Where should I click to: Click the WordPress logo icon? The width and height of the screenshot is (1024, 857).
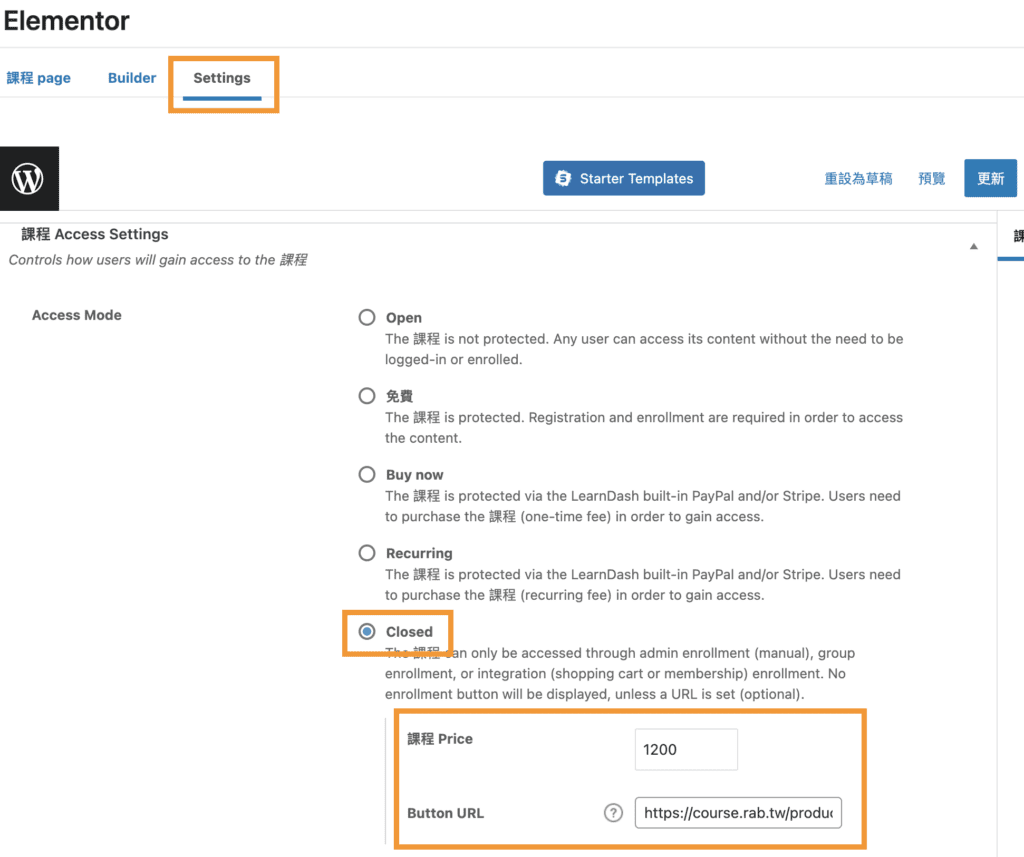[29, 179]
